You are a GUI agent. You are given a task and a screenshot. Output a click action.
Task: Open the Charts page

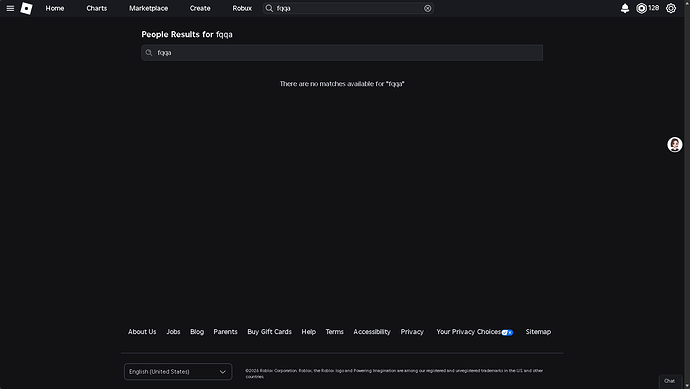(x=97, y=8)
